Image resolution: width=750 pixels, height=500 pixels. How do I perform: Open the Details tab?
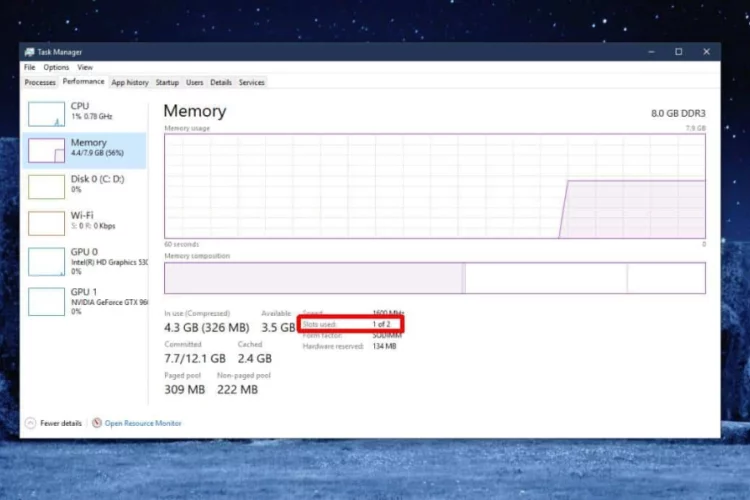pos(221,82)
